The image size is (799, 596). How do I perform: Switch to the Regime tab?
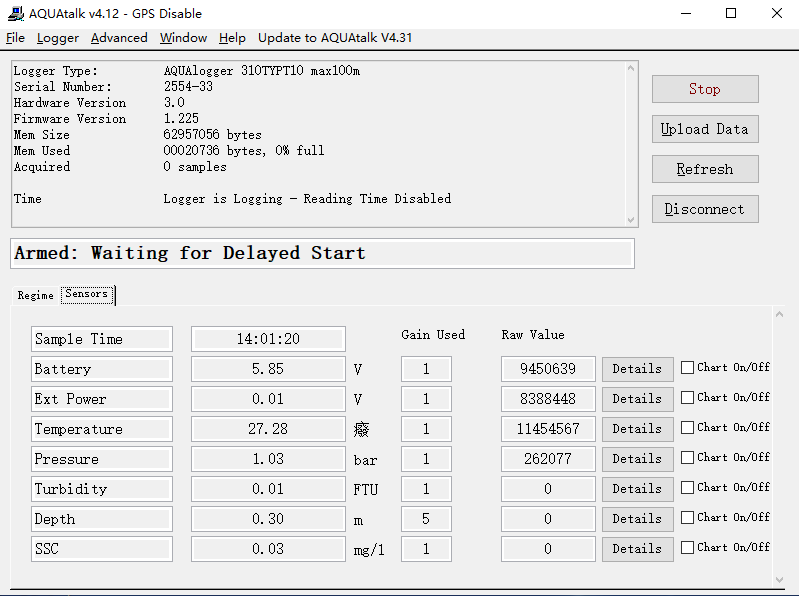point(35,296)
